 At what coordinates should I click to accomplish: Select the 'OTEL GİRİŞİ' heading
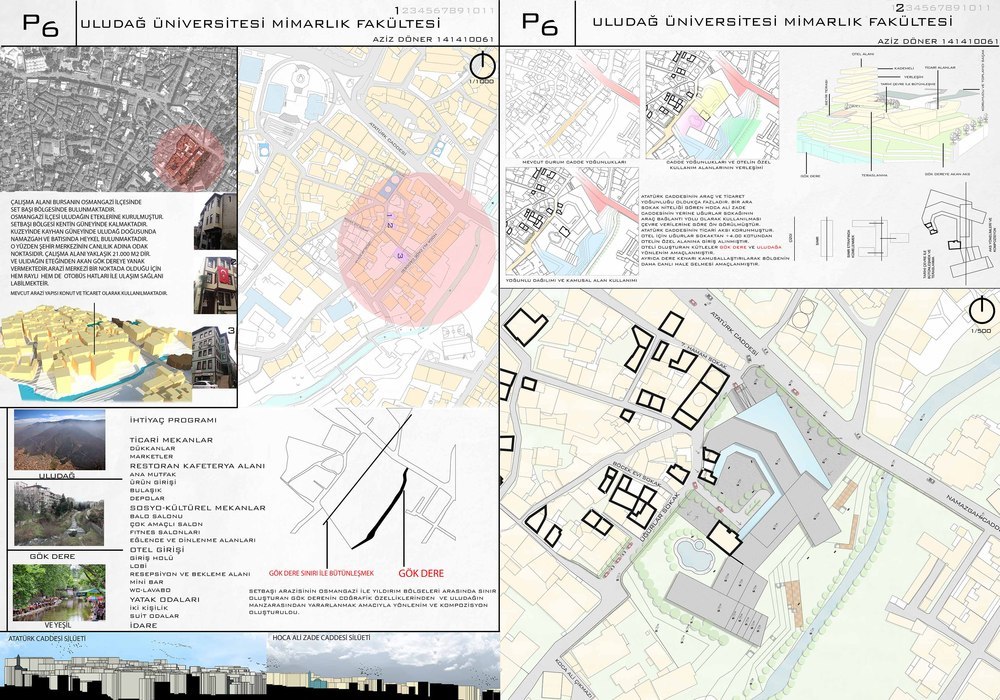157,550
